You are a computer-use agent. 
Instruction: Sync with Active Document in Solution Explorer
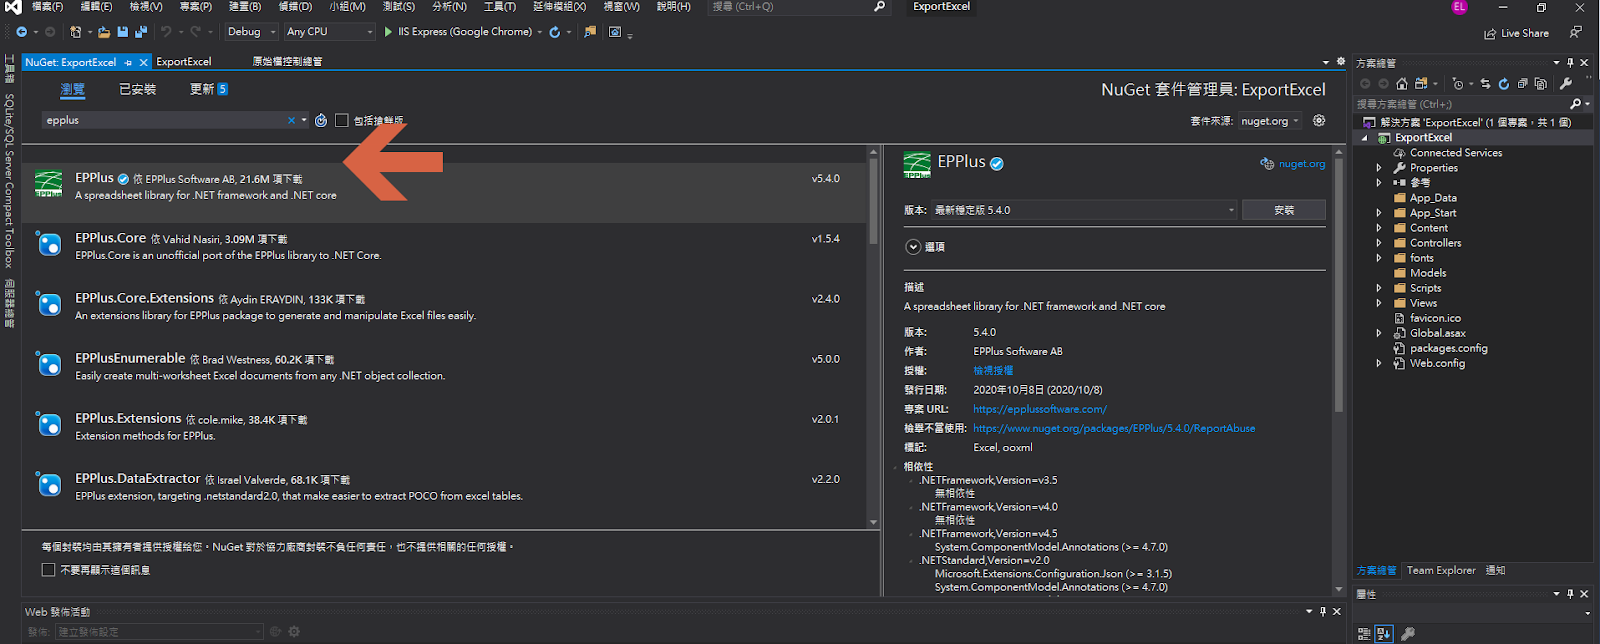point(1485,84)
